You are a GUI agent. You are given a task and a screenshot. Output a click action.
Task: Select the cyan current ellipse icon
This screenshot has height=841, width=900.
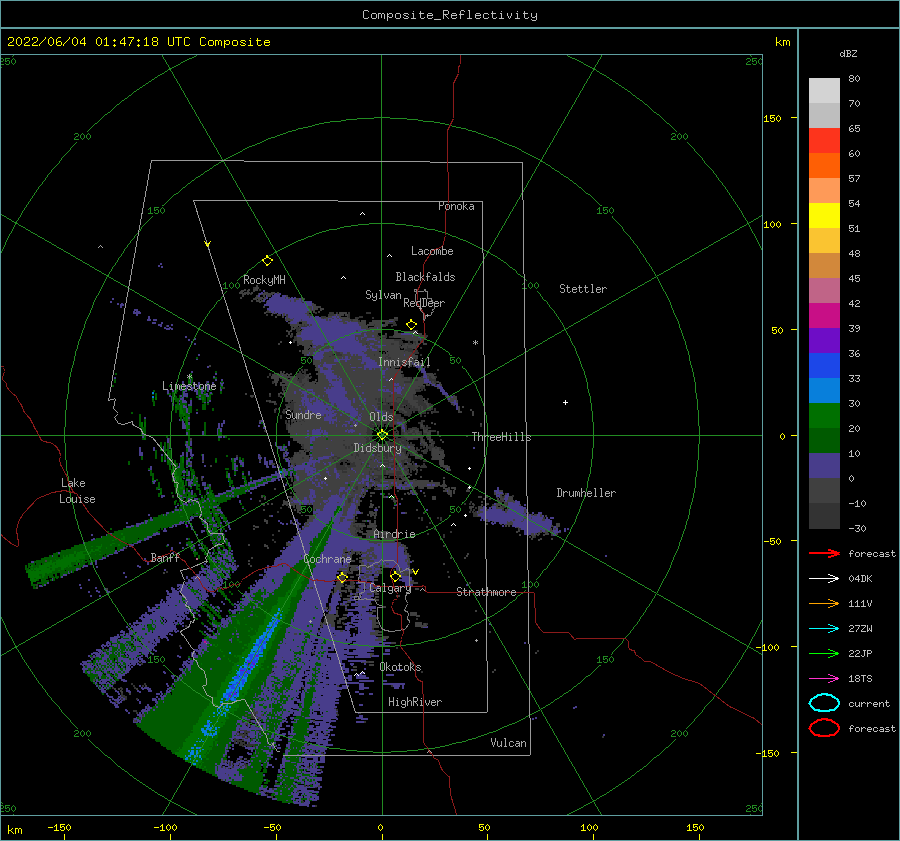824,703
